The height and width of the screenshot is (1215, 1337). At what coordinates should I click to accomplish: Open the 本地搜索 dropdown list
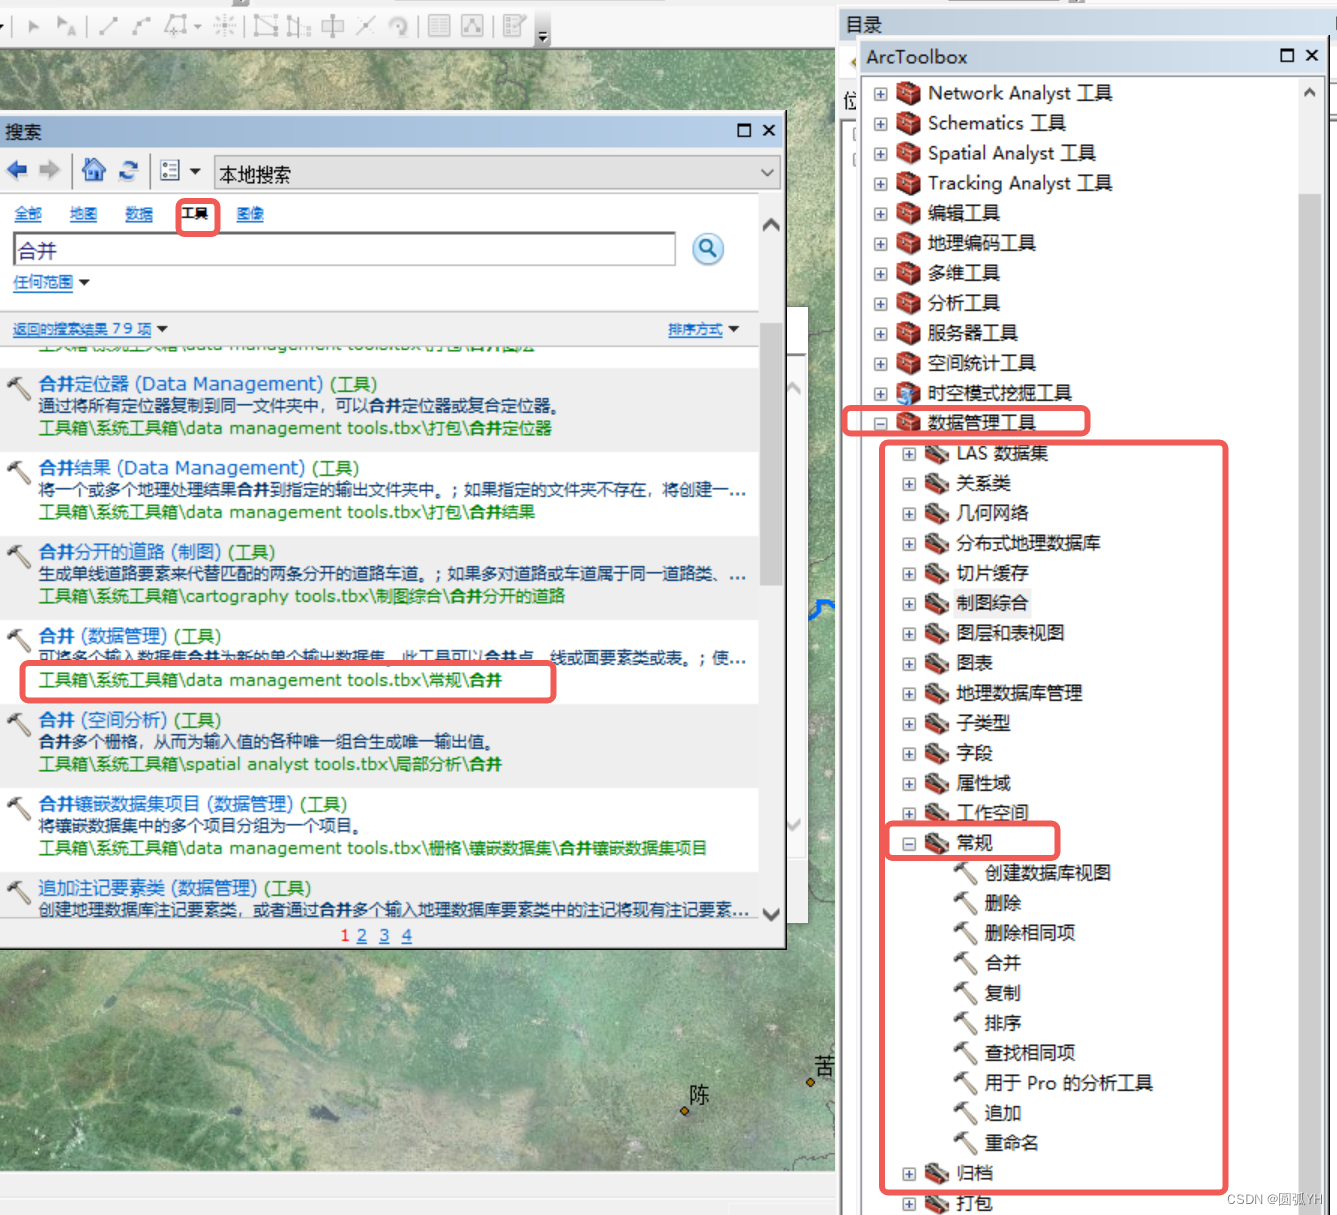tap(766, 172)
